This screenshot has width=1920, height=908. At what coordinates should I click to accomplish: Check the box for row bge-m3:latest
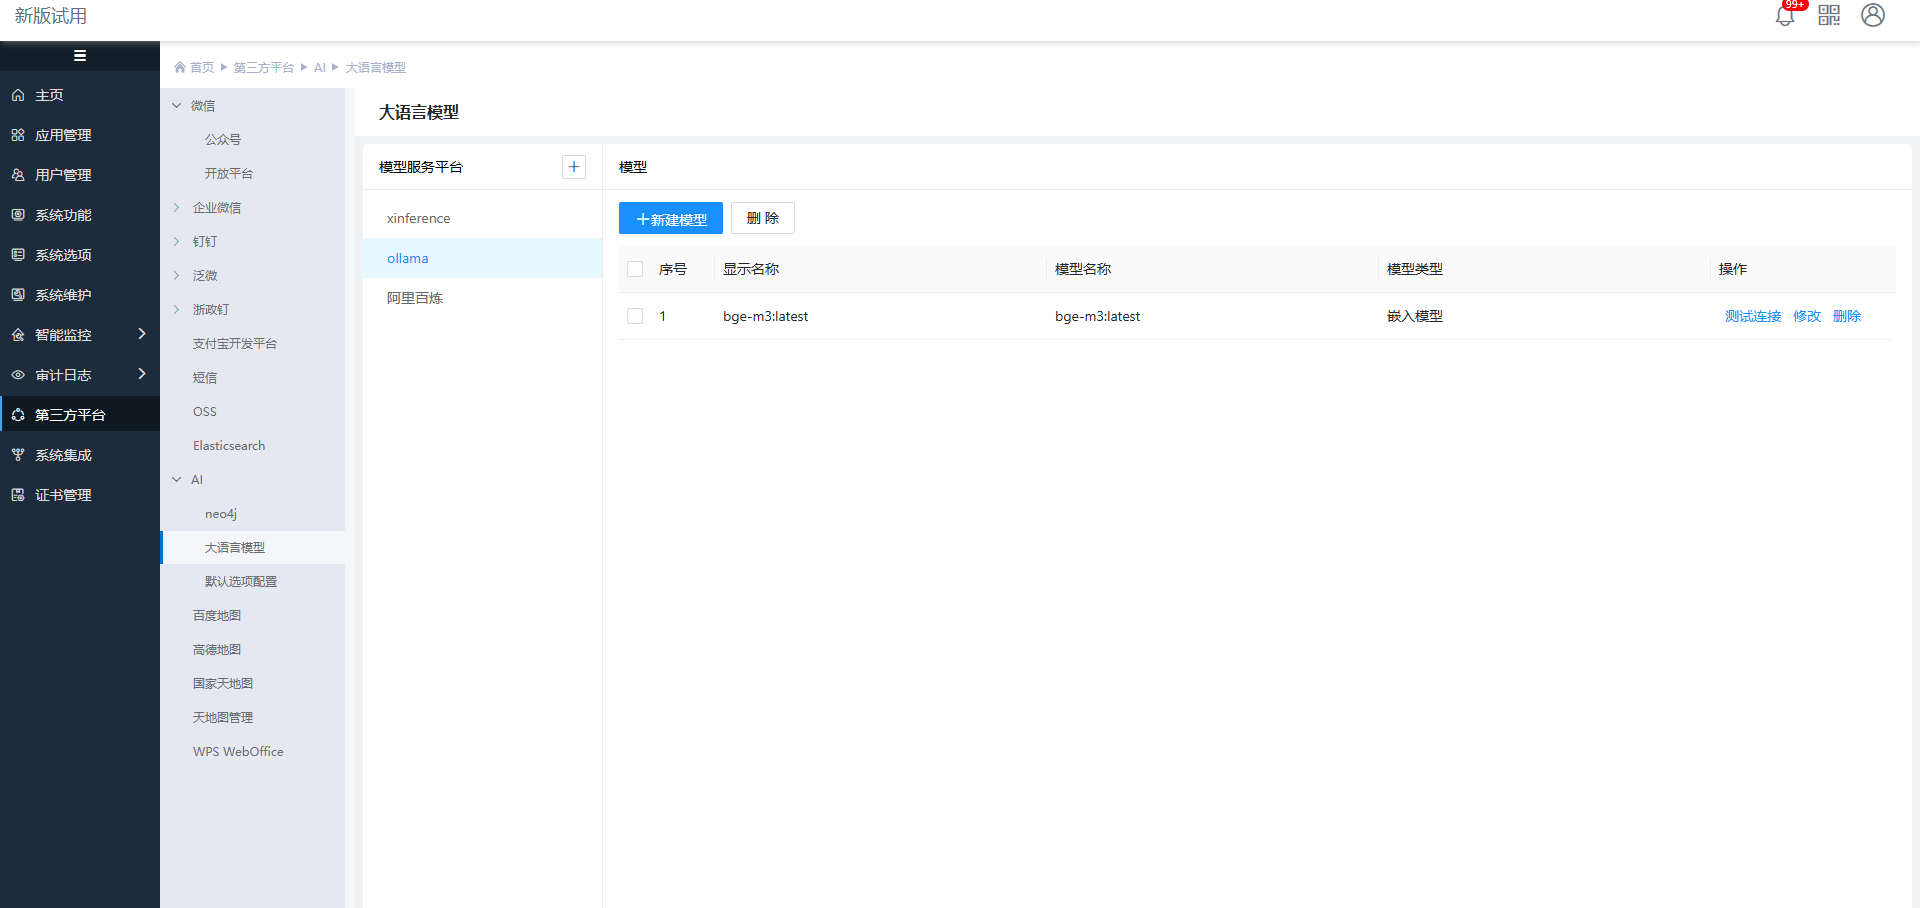635,316
